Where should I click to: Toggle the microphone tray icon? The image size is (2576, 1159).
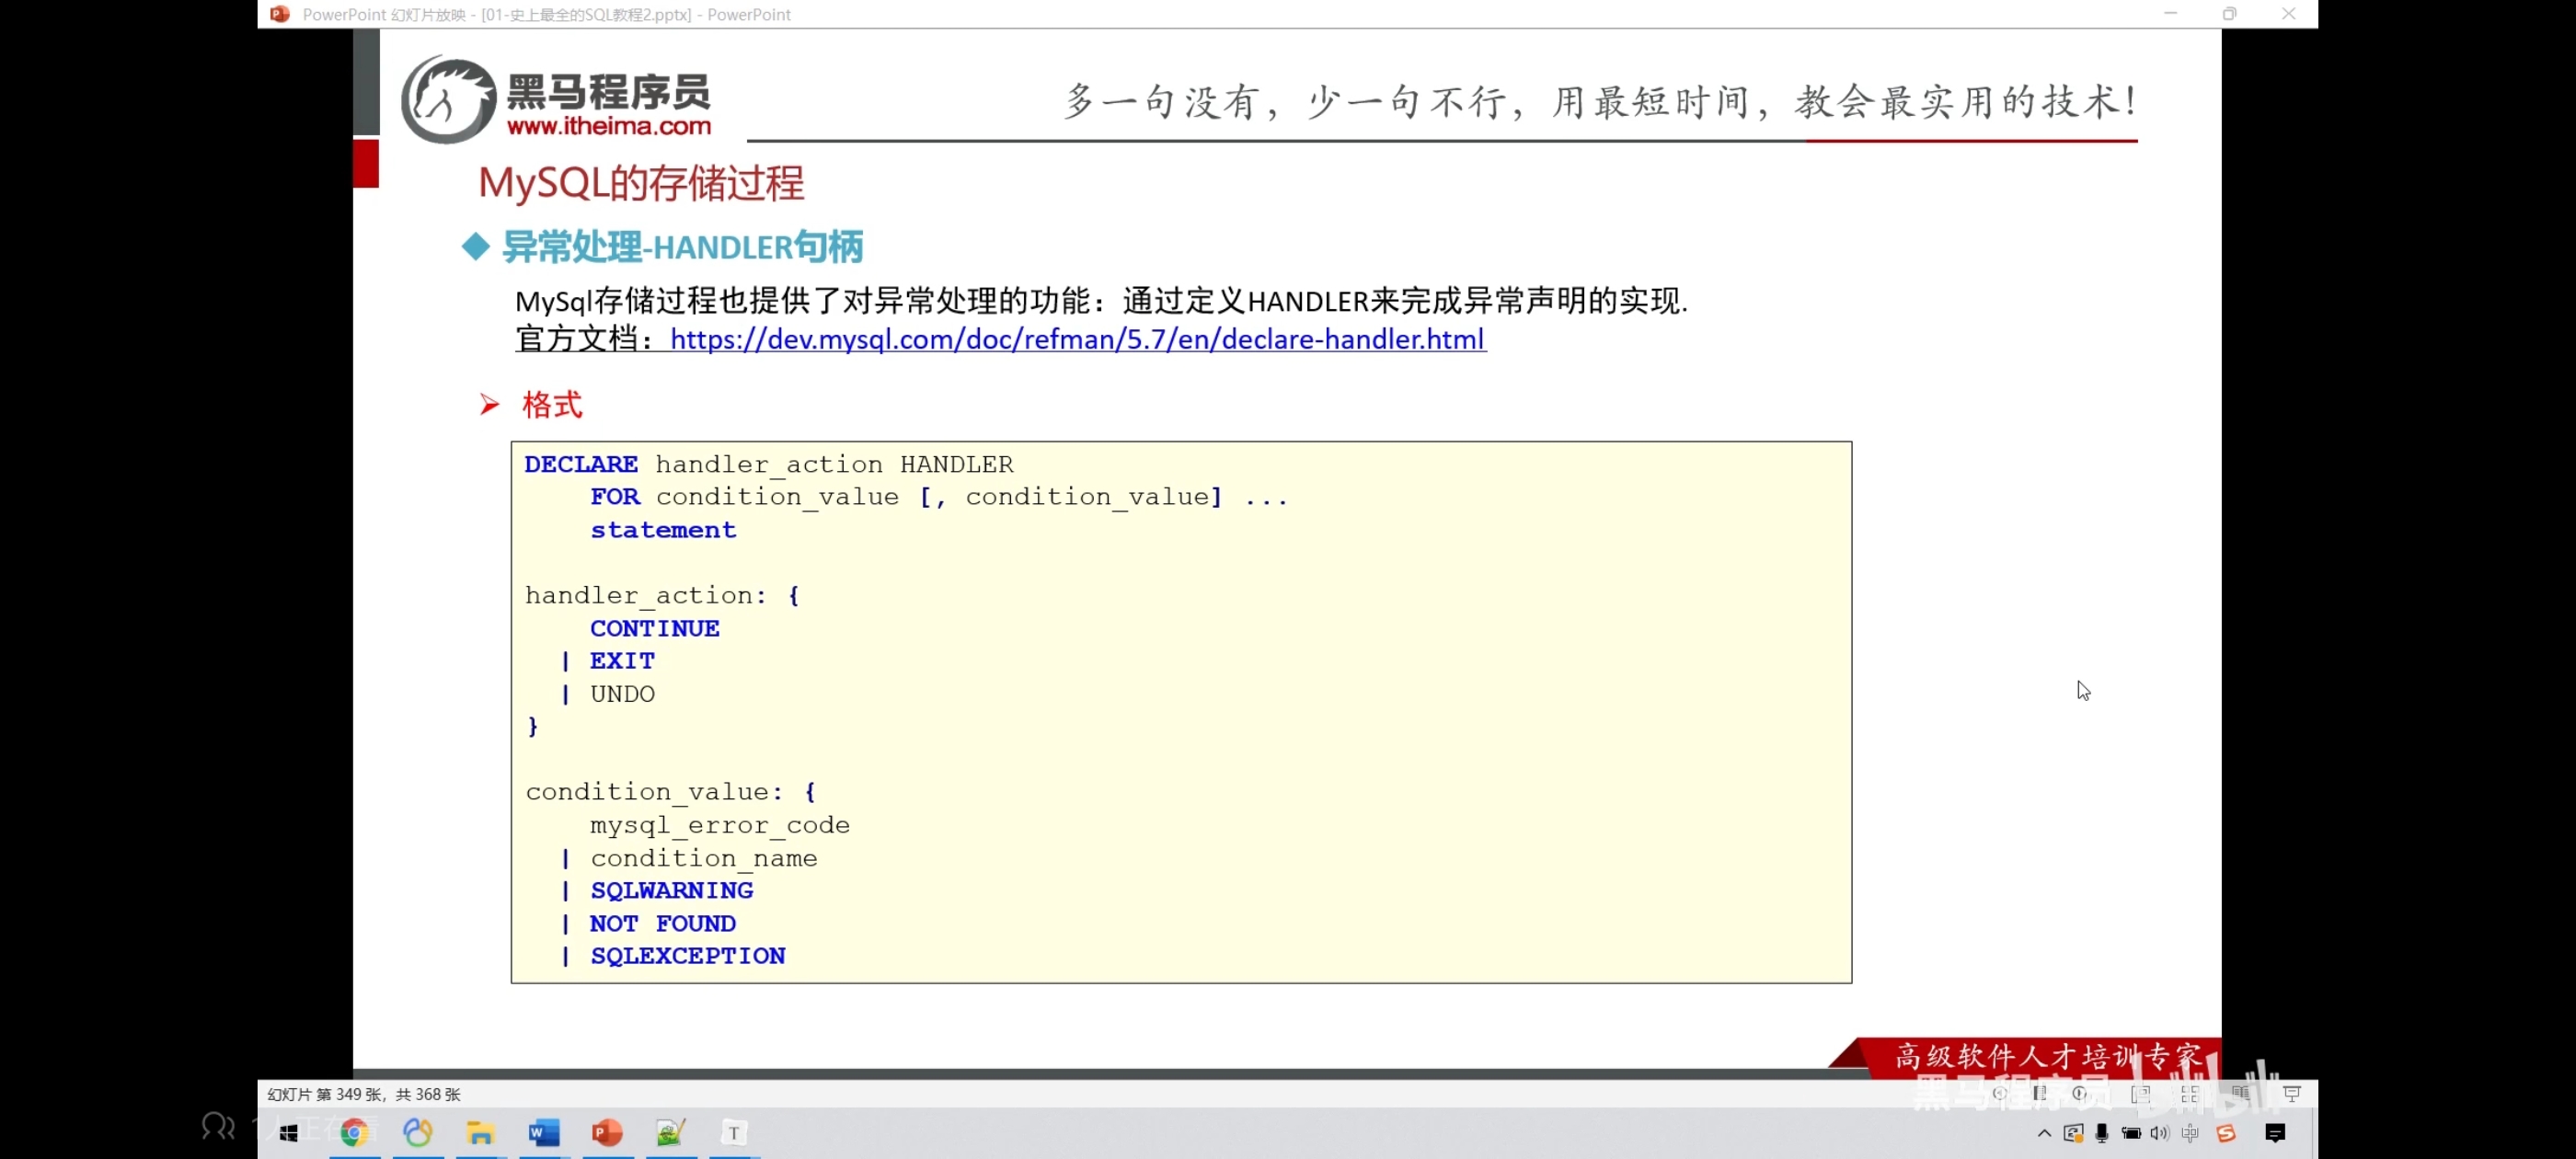2101,1133
